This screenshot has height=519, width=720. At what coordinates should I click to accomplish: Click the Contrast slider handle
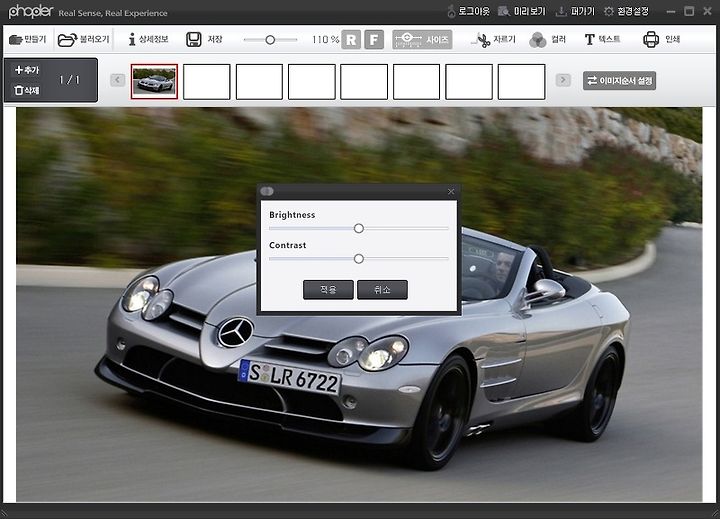(359, 259)
